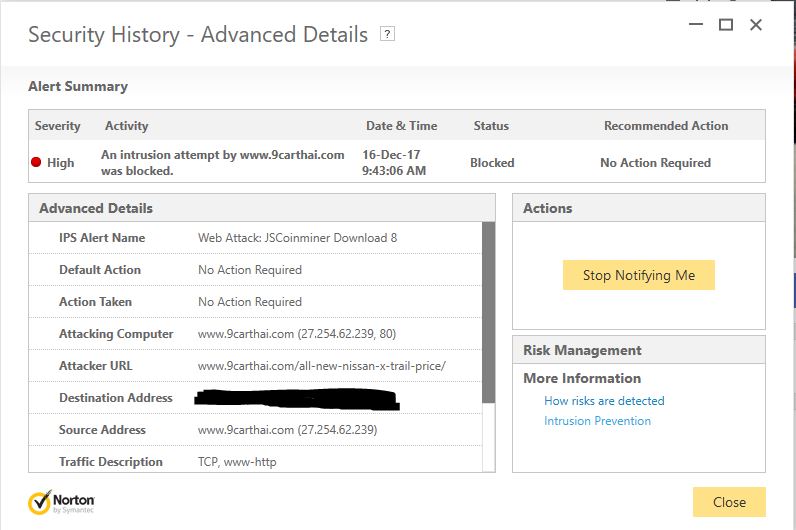The image size is (796, 530).
Task: Click the Recommended Action column header
Action: tap(666, 126)
